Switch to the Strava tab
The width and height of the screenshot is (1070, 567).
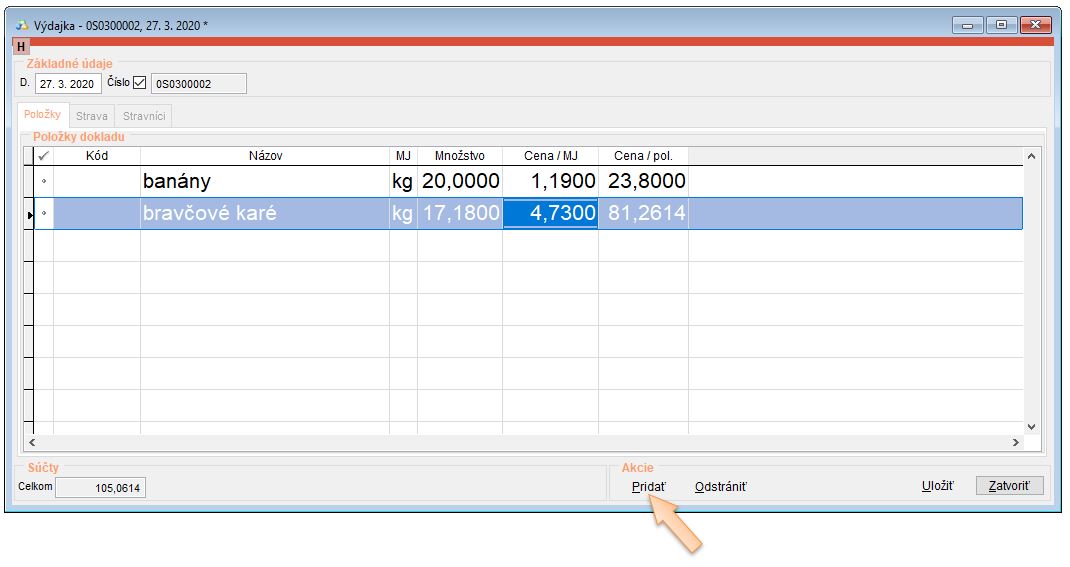(x=92, y=116)
